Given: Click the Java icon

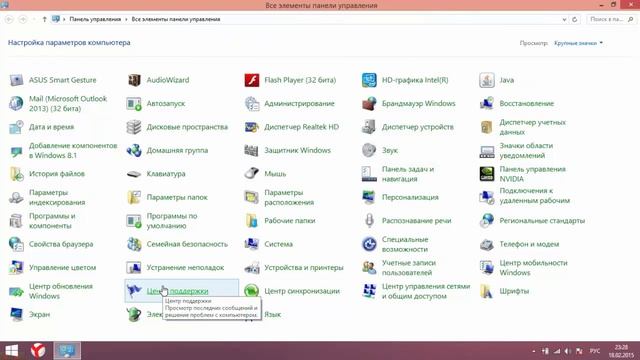Looking at the screenshot, I should click(487, 80).
